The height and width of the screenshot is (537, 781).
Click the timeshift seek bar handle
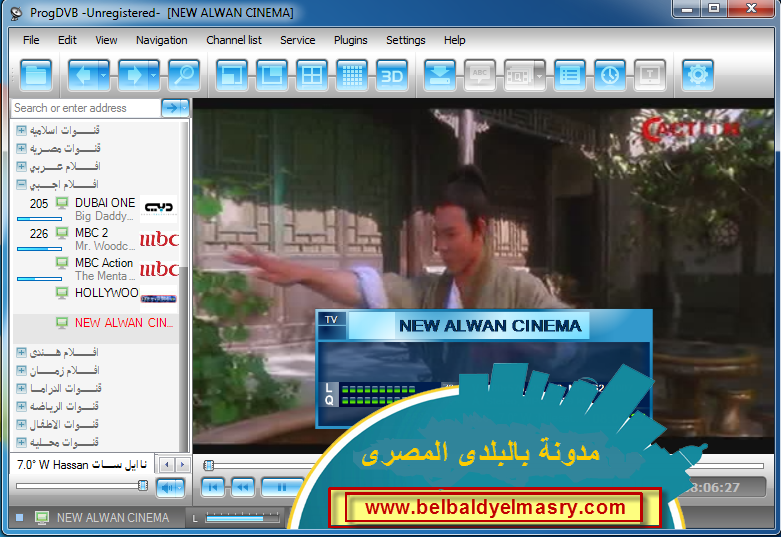(209, 465)
